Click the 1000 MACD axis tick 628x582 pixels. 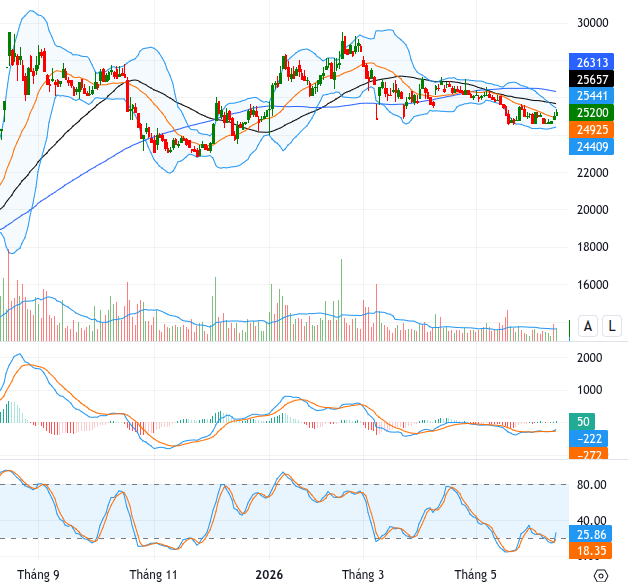tap(589, 390)
